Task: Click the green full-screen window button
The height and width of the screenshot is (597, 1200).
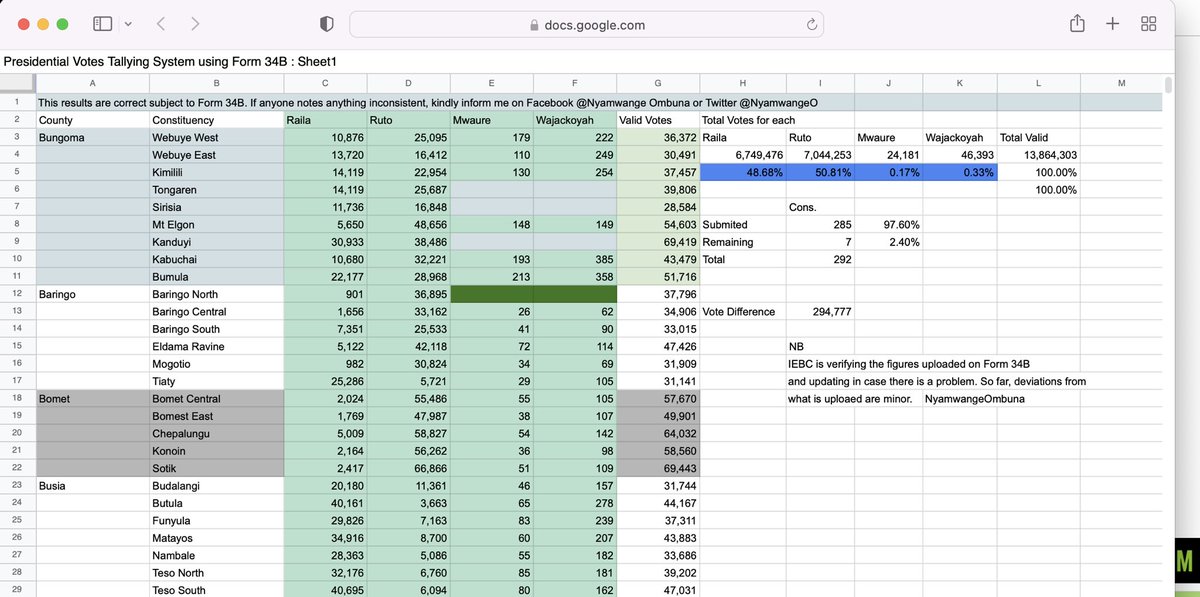Action: [x=62, y=24]
